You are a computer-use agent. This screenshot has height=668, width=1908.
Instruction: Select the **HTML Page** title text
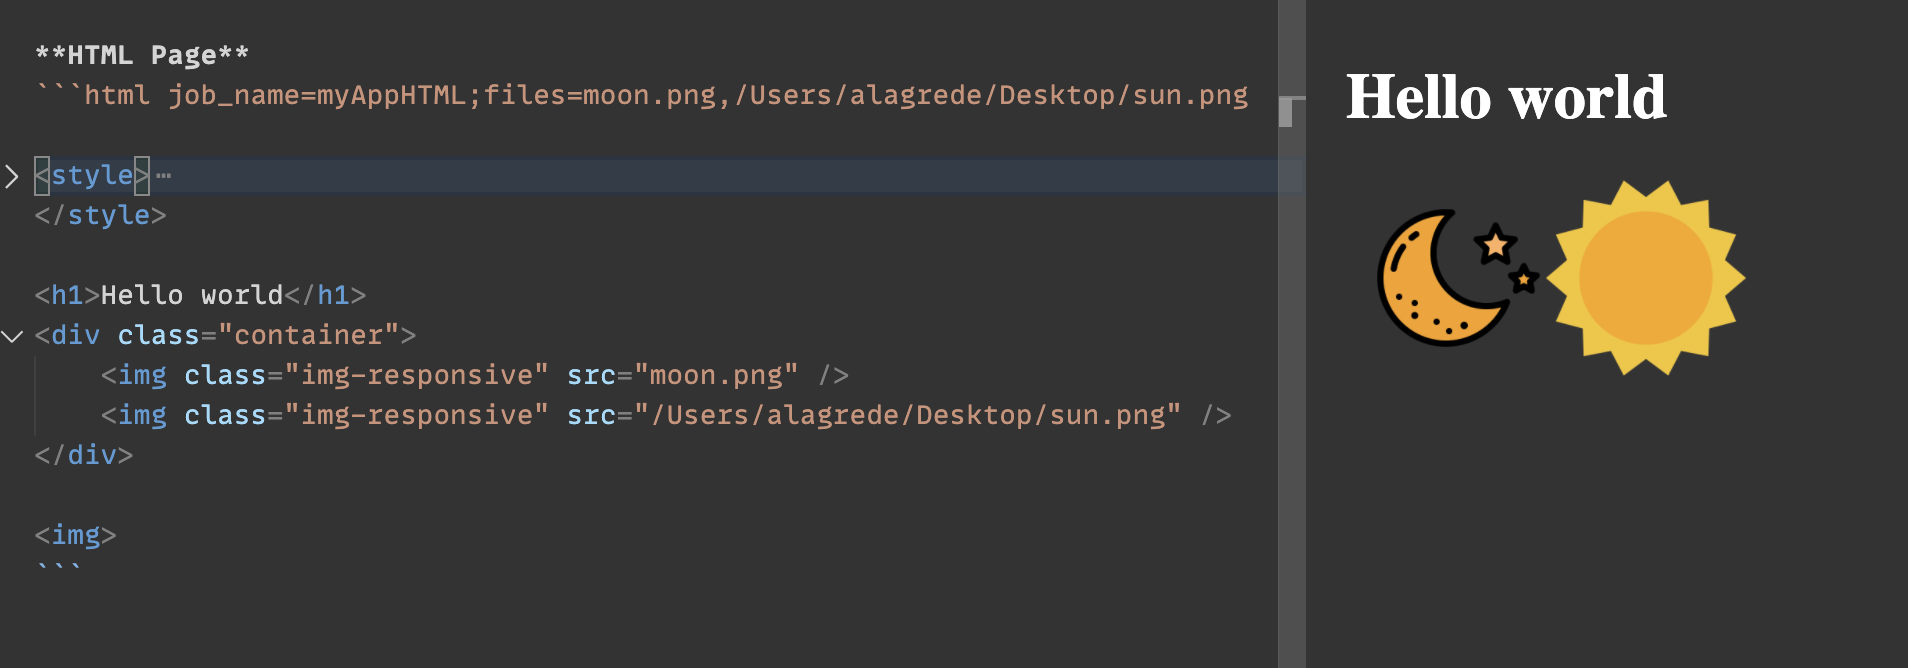(x=140, y=55)
